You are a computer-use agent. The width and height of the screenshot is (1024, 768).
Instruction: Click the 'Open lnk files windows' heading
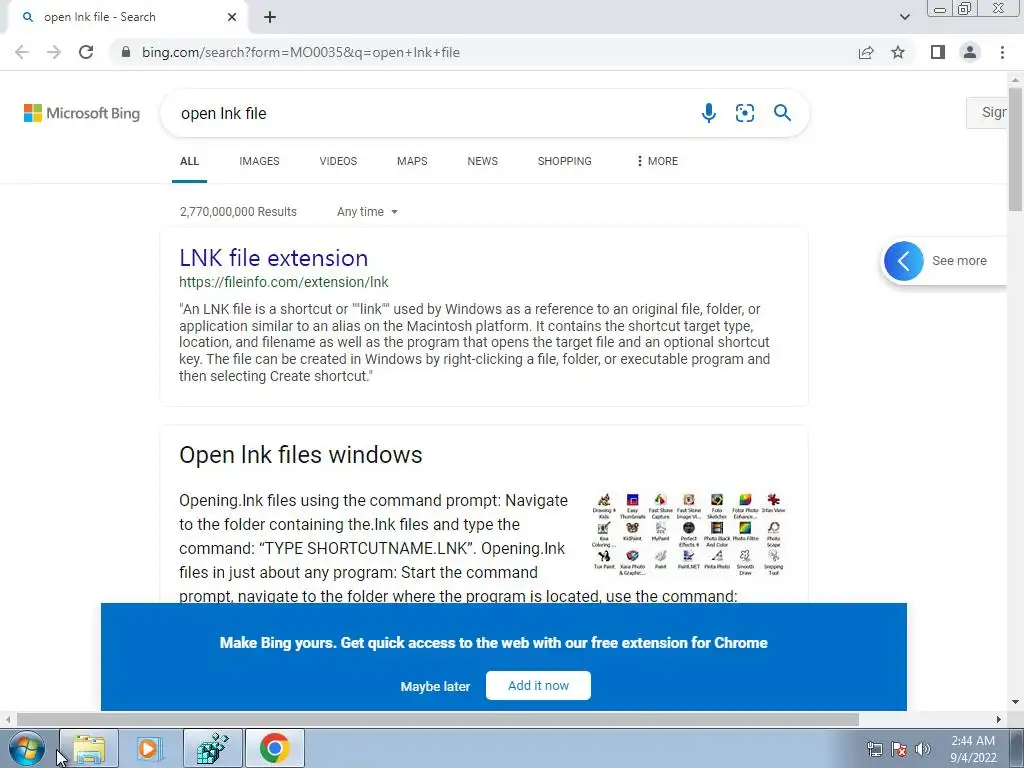pos(300,455)
